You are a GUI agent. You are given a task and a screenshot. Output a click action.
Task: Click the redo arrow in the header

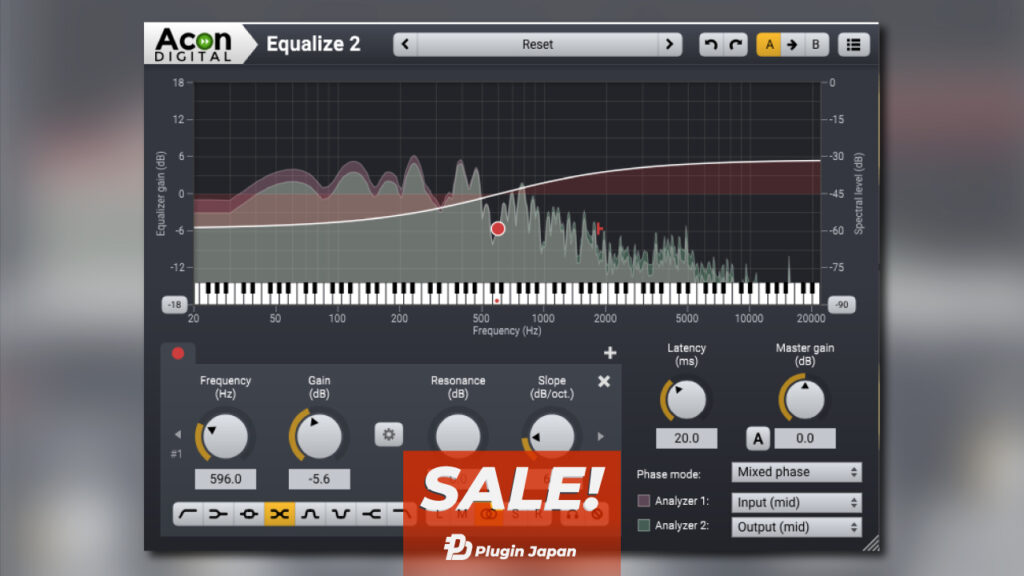(736, 44)
